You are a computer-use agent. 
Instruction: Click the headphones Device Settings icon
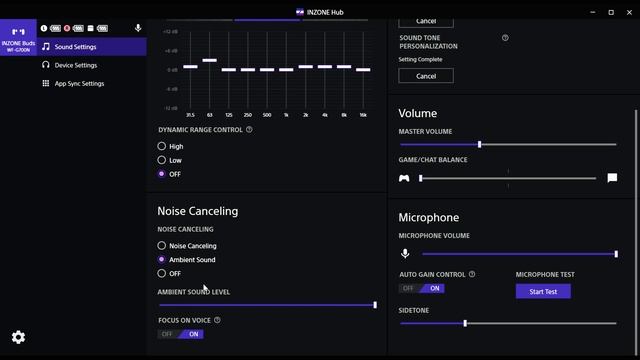[x=46, y=65]
